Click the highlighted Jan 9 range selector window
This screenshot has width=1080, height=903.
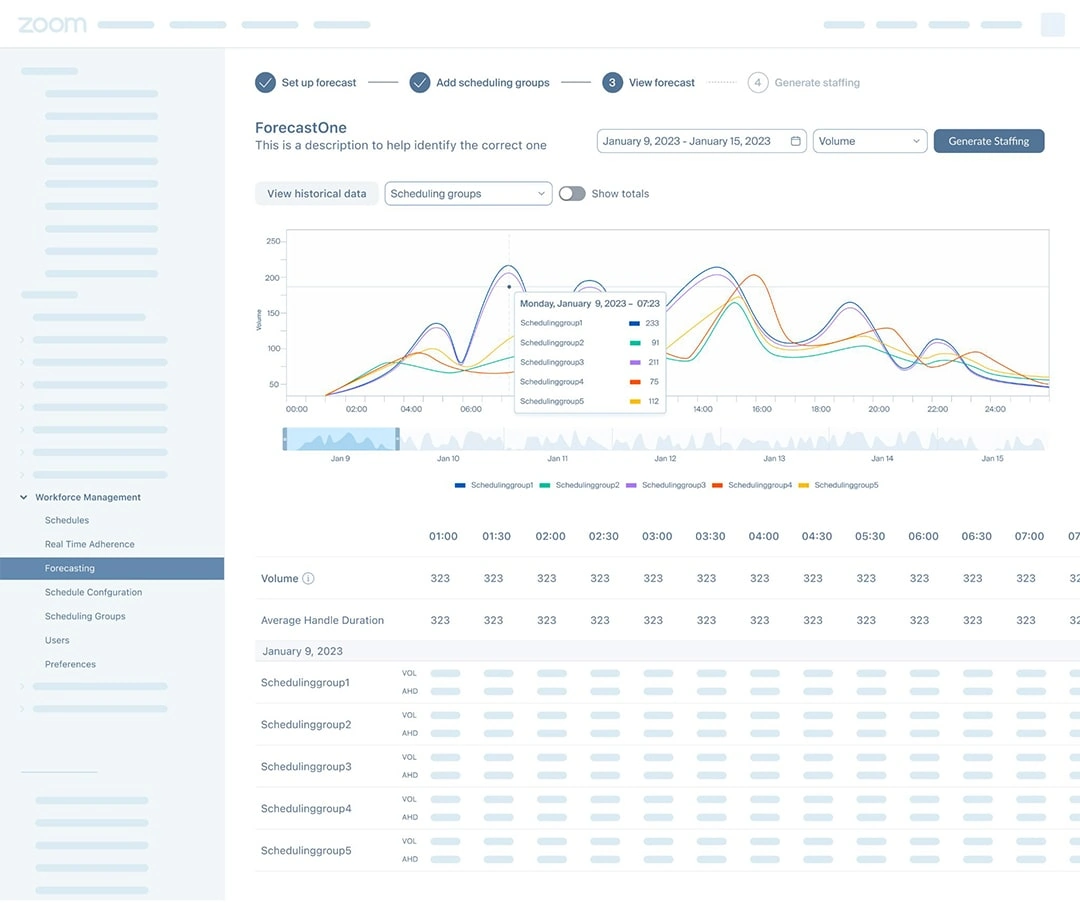coord(341,439)
